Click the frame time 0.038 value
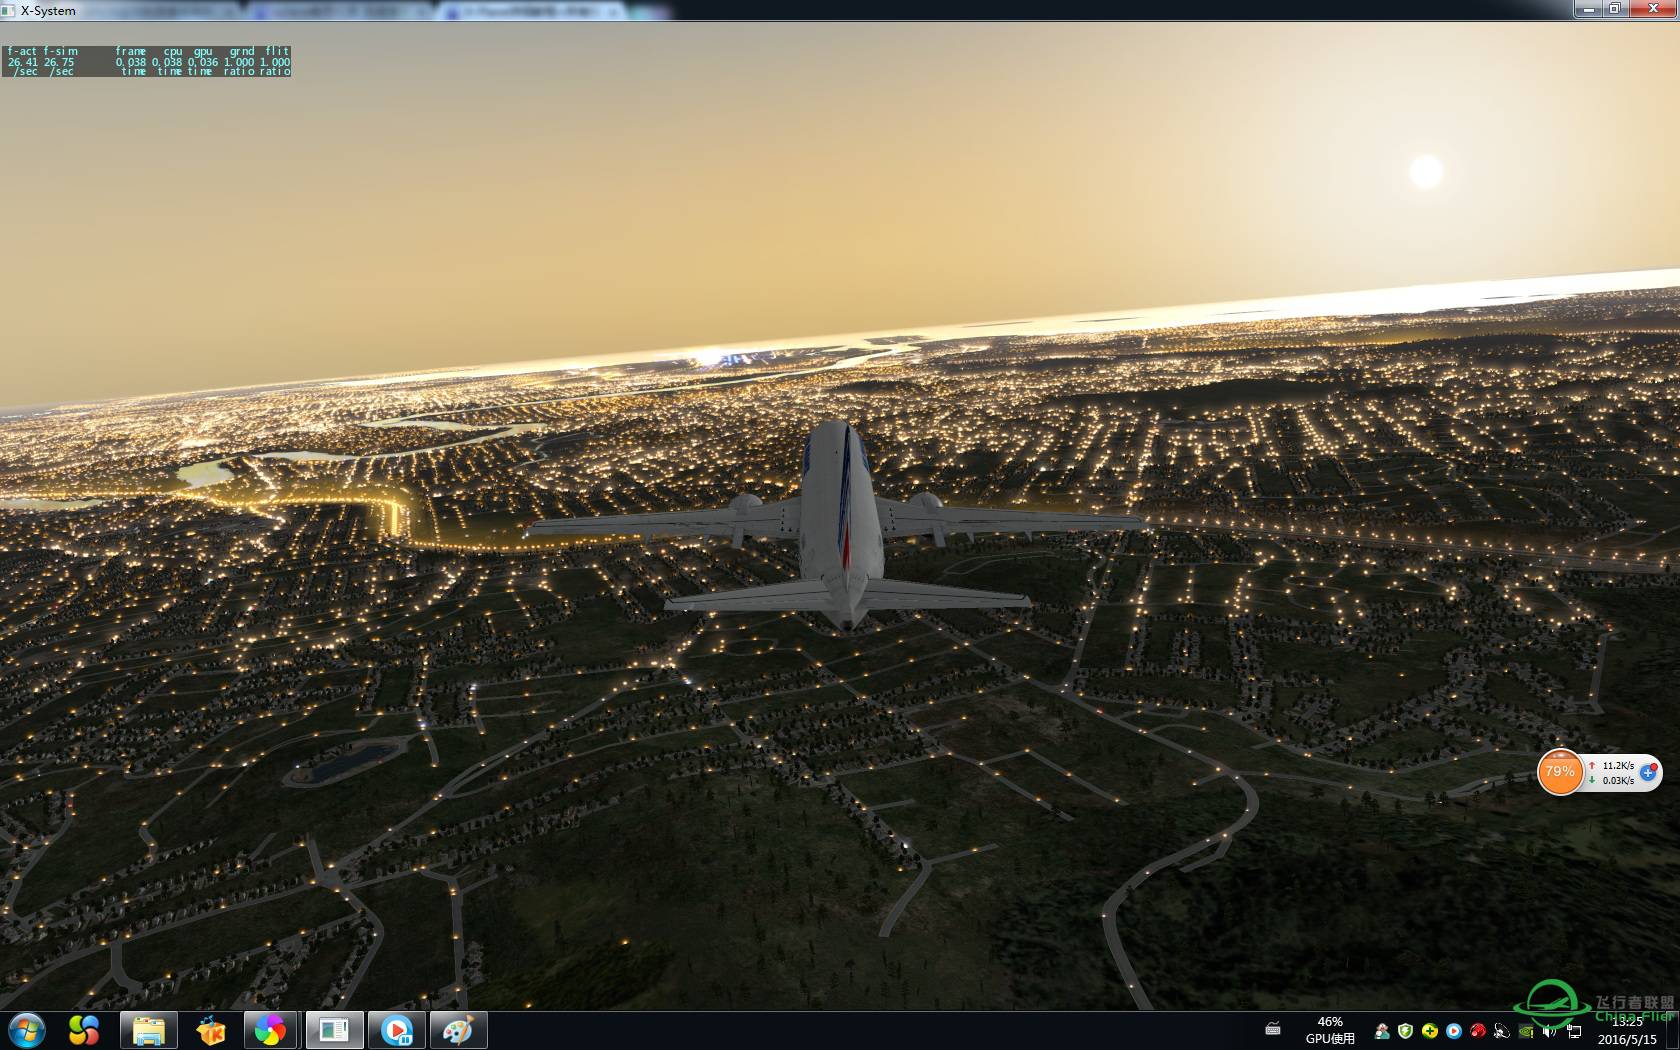Screen dimensions: 1680x1050 pos(131,62)
